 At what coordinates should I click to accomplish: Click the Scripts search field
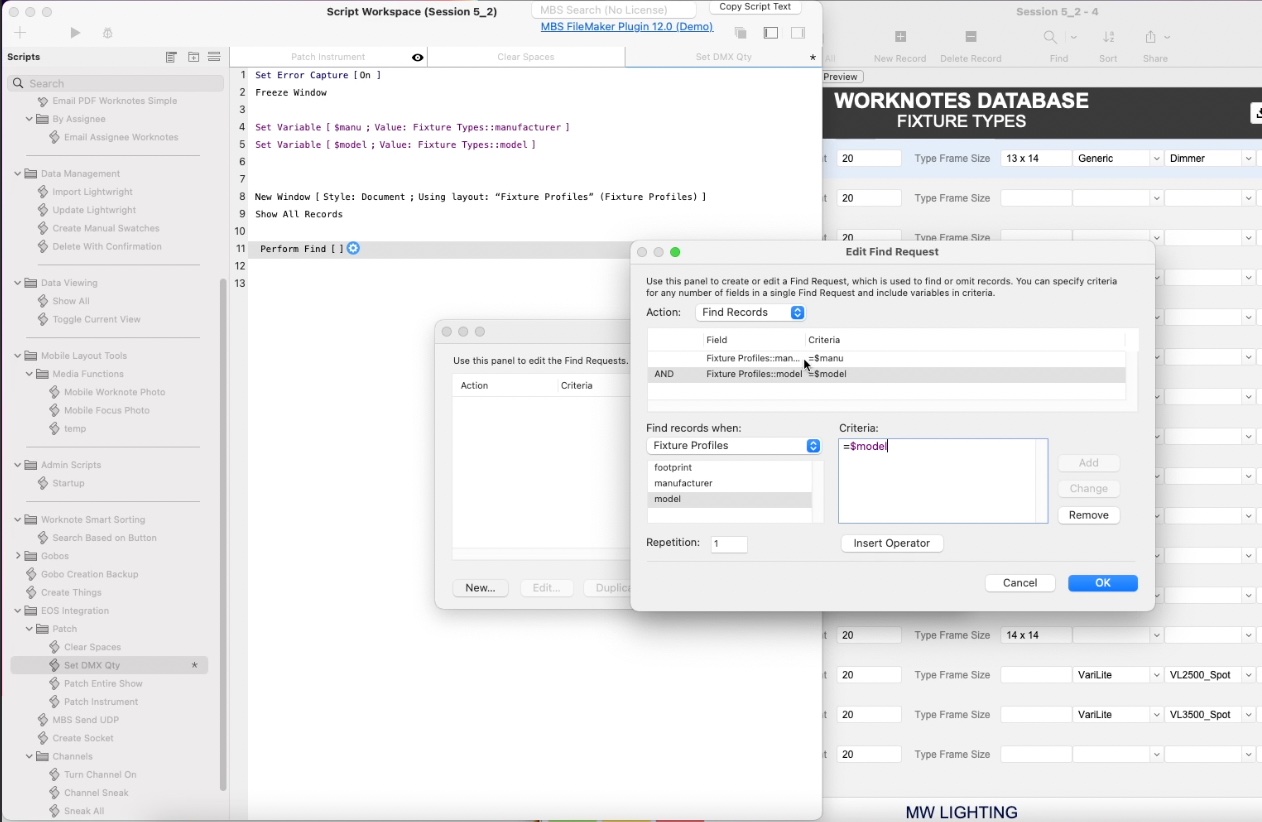point(116,83)
